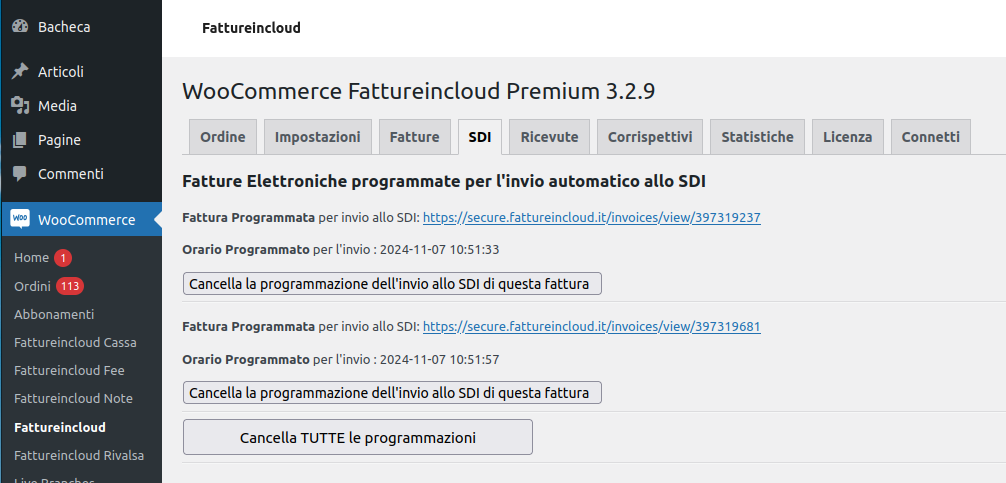Click the Bacheca dashboard icon

[20, 26]
